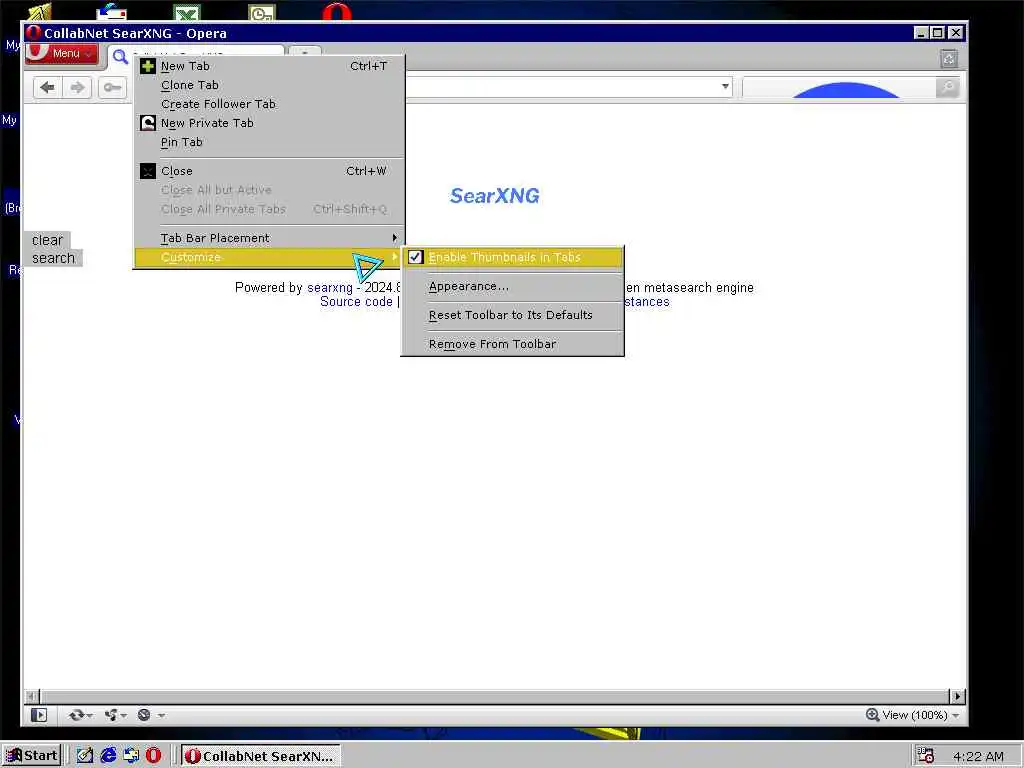Launch Internet Explorer from quick launch
Image resolution: width=1024 pixels, height=768 pixels.
tap(108, 756)
